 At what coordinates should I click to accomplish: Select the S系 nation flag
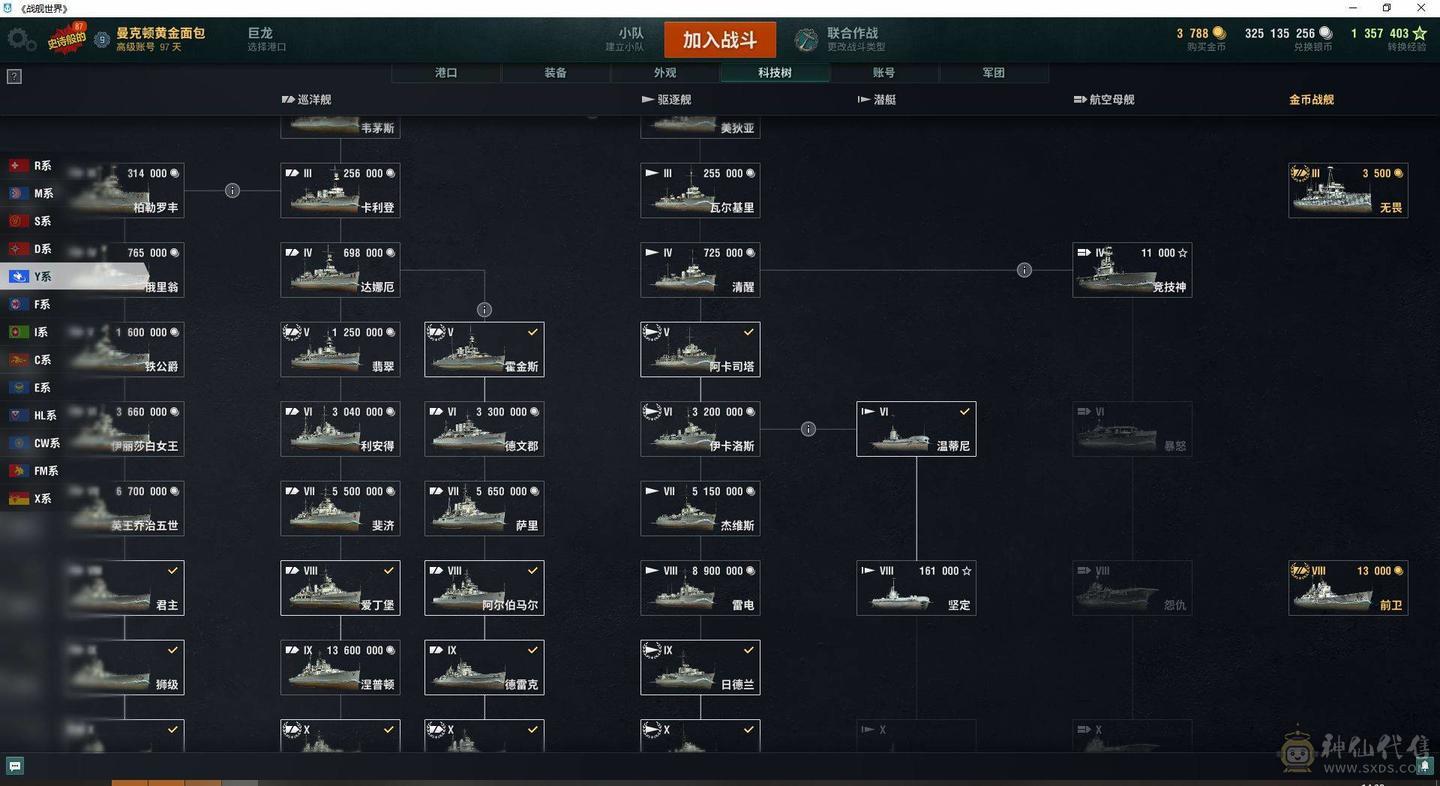pyautogui.click(x=18, y=221)
